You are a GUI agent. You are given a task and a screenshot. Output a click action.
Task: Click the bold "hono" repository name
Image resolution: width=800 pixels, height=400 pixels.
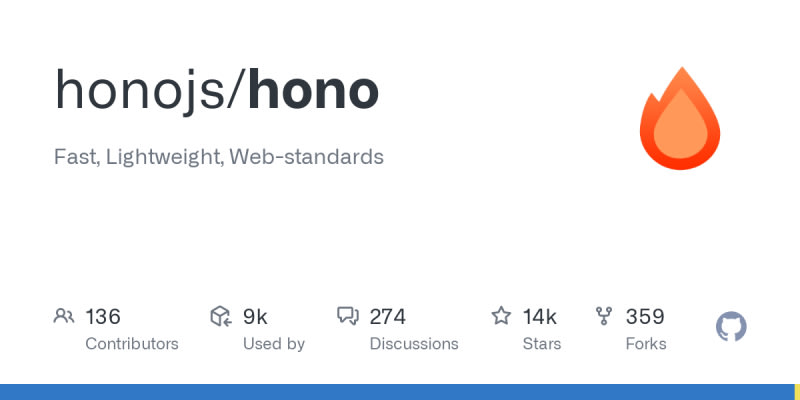[313, 92]
